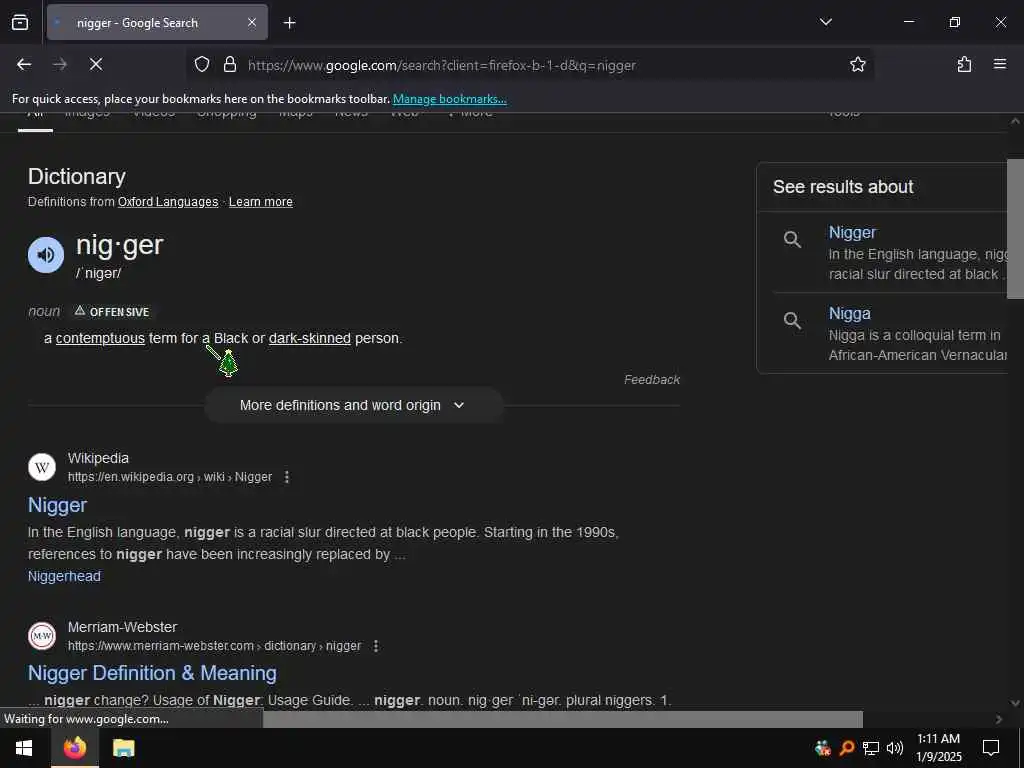
Task: Send Feedback on the dictionary box
Action: pyautogui.click(x=652, y=379)
